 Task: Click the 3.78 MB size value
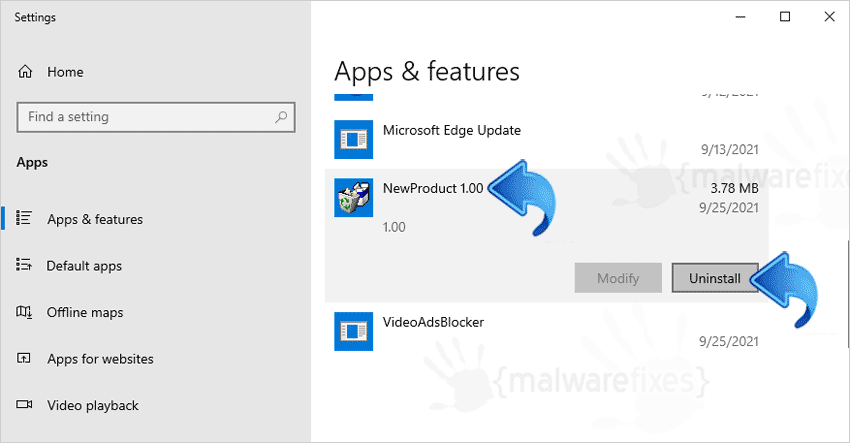734,188
